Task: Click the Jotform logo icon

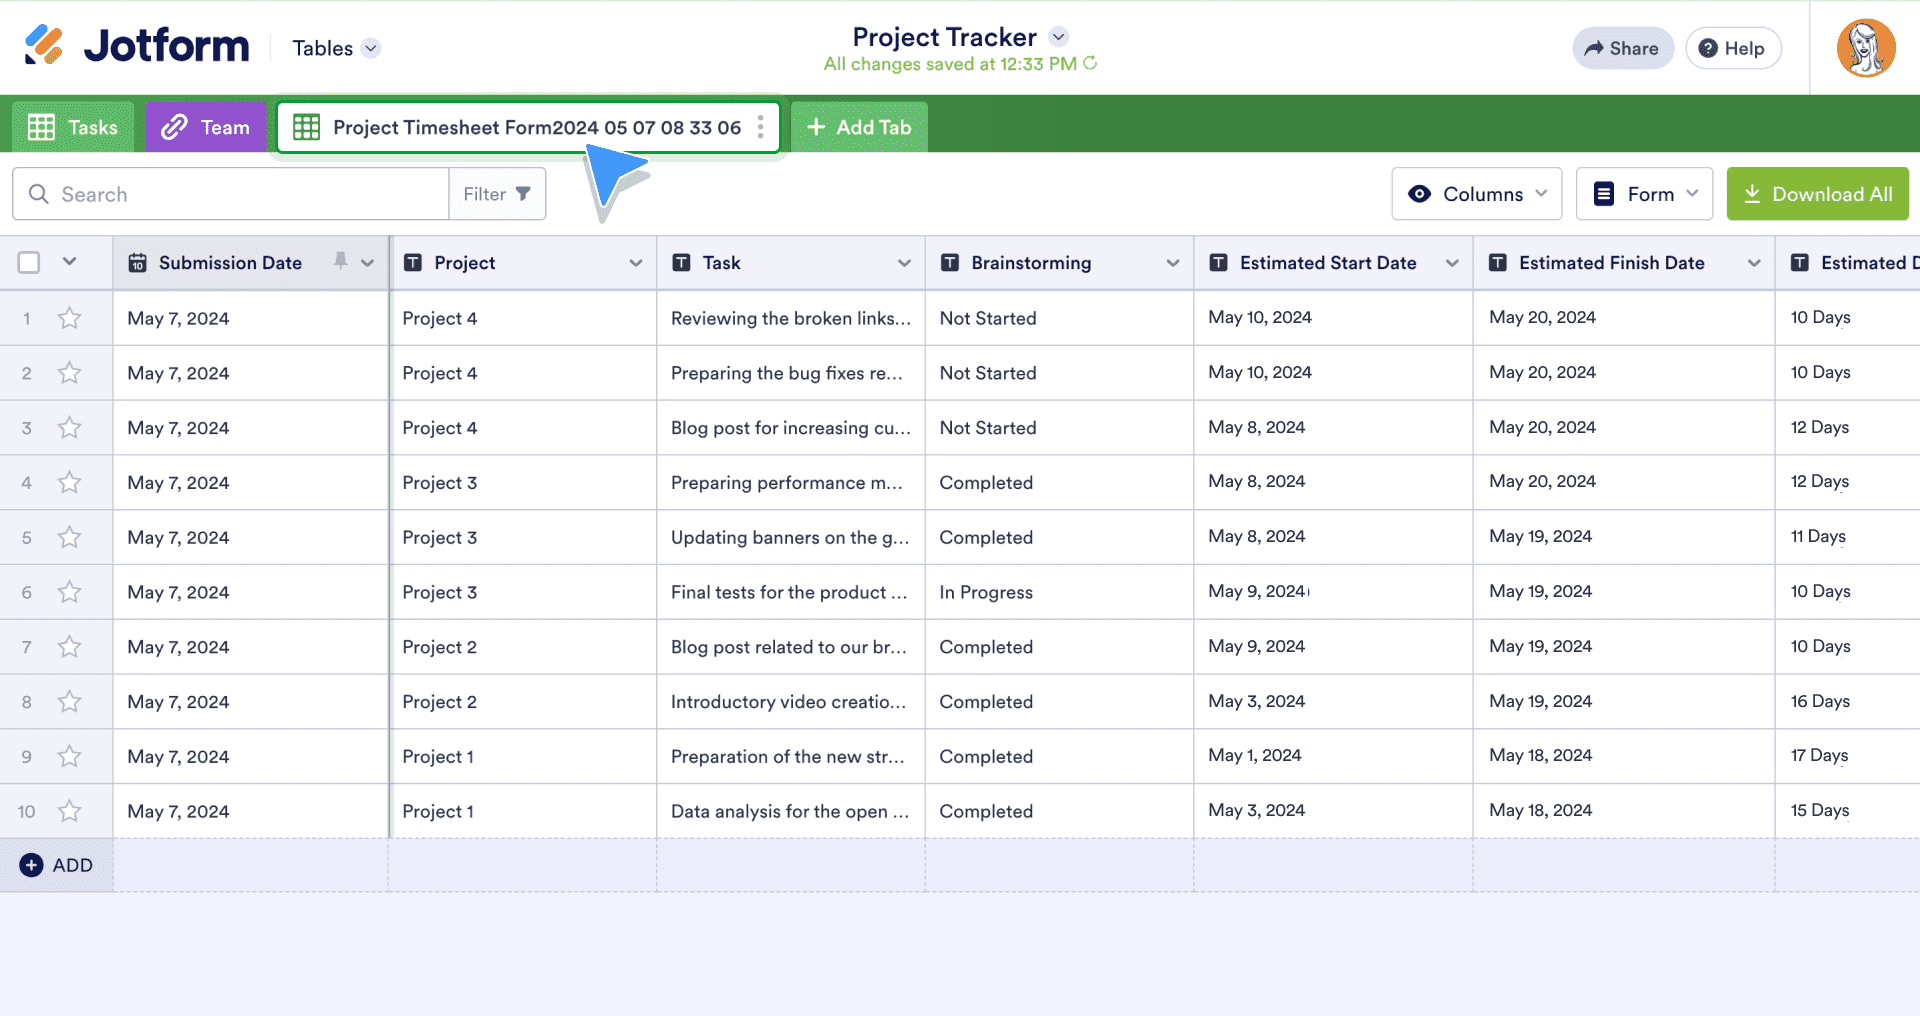Action: pos(43,46)
